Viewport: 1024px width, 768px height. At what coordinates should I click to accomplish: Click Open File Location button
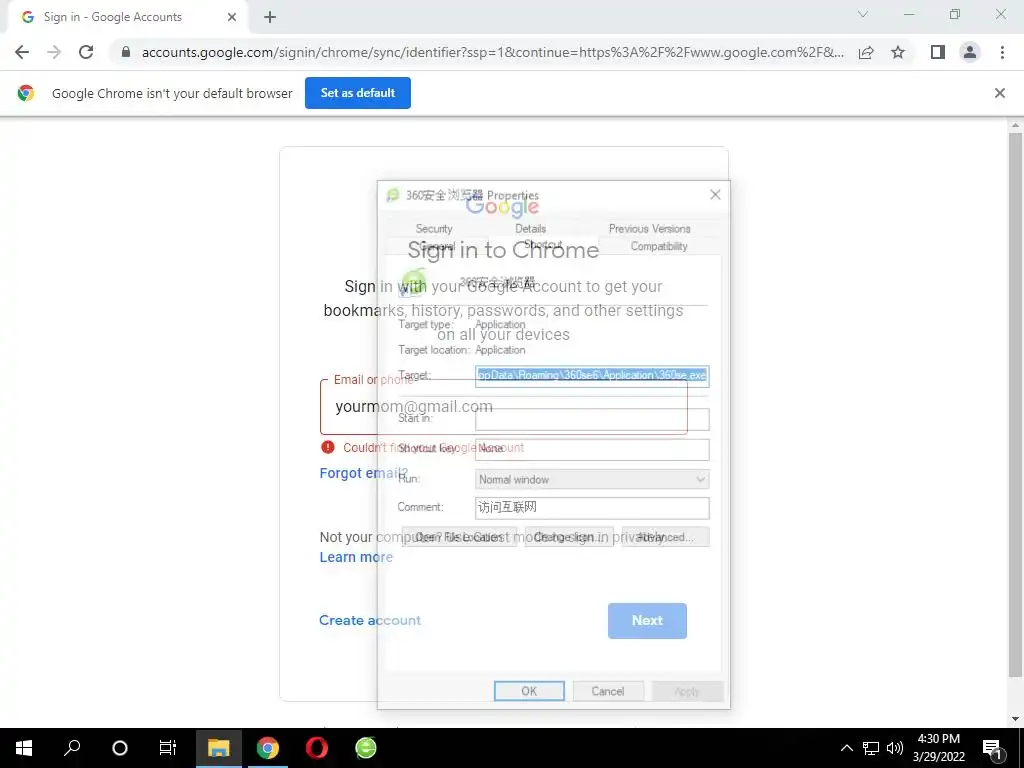tap(459, 537)
